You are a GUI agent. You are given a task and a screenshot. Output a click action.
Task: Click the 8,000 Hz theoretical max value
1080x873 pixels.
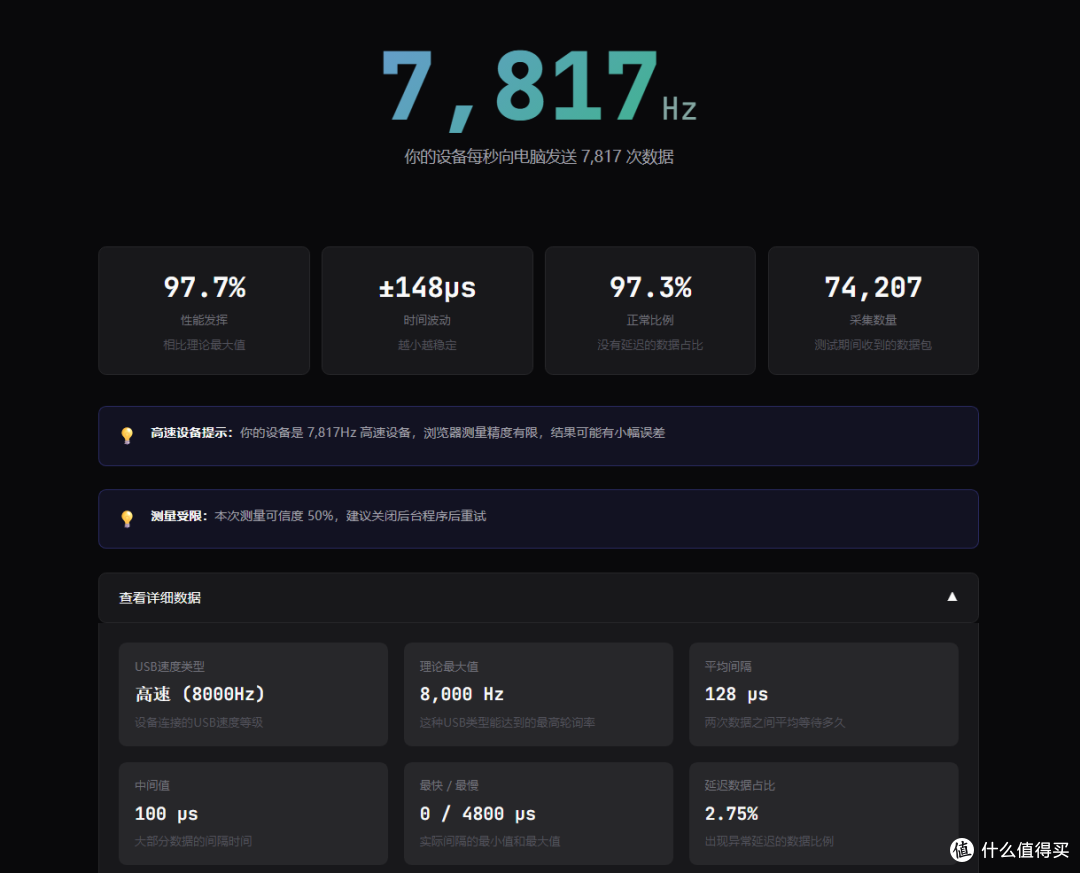point(461,694)
